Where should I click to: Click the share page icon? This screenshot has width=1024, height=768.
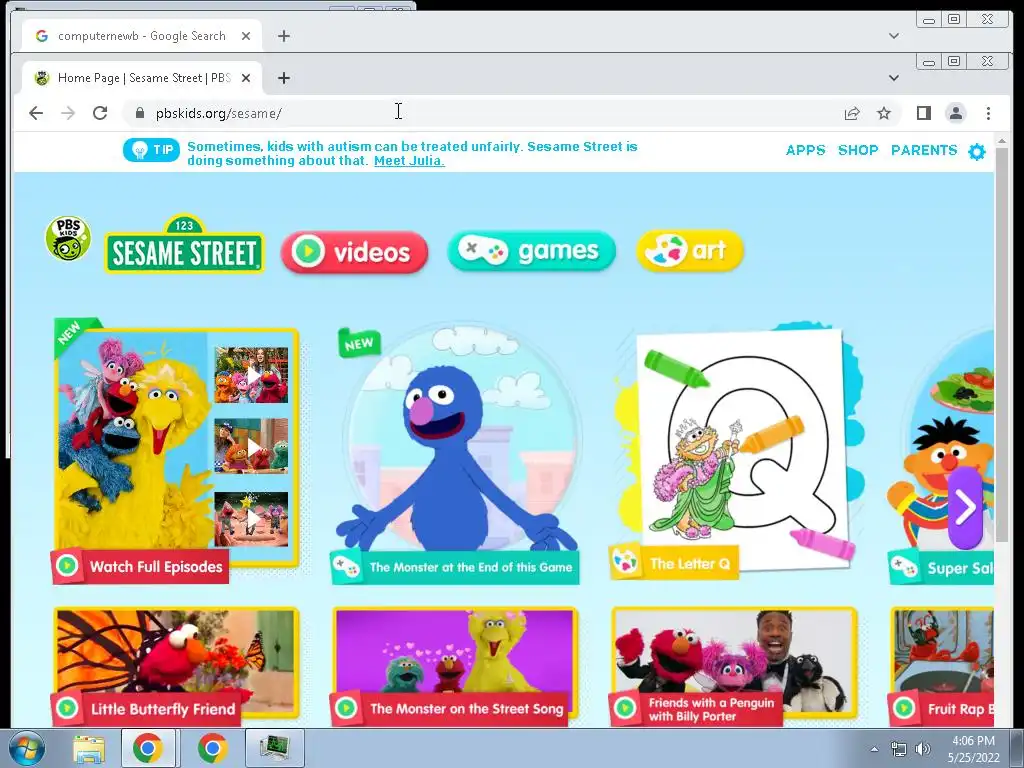852,113
